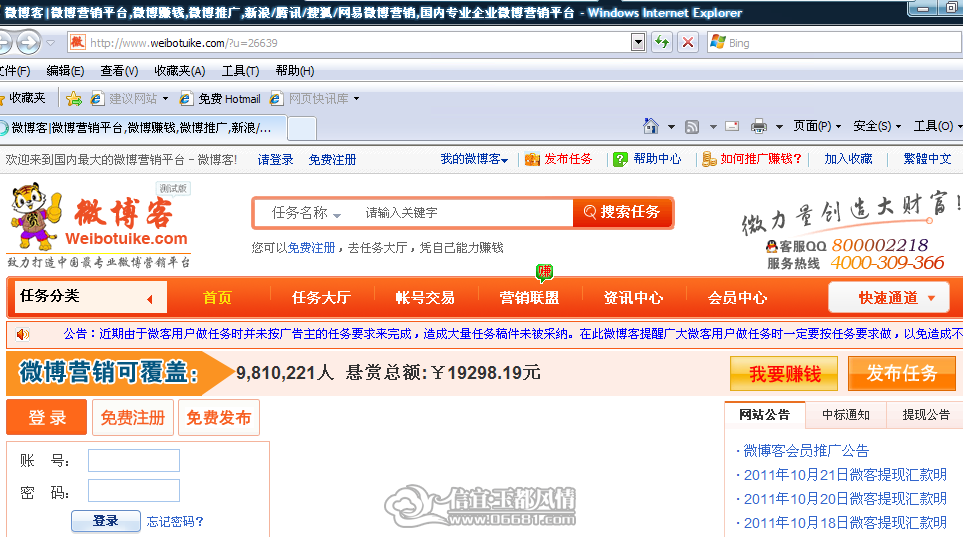
Task: Open the 查看(V) menu
Action: 119,71
